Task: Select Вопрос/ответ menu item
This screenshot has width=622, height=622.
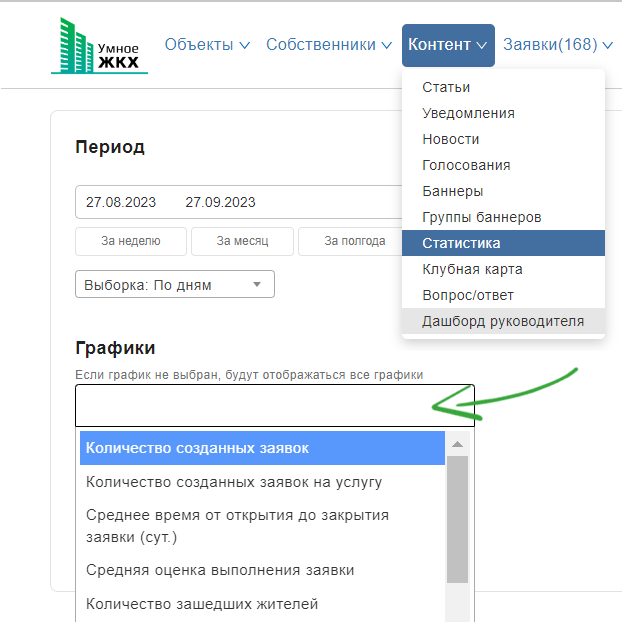Action: pyautogui.click(x=503, y=295)
